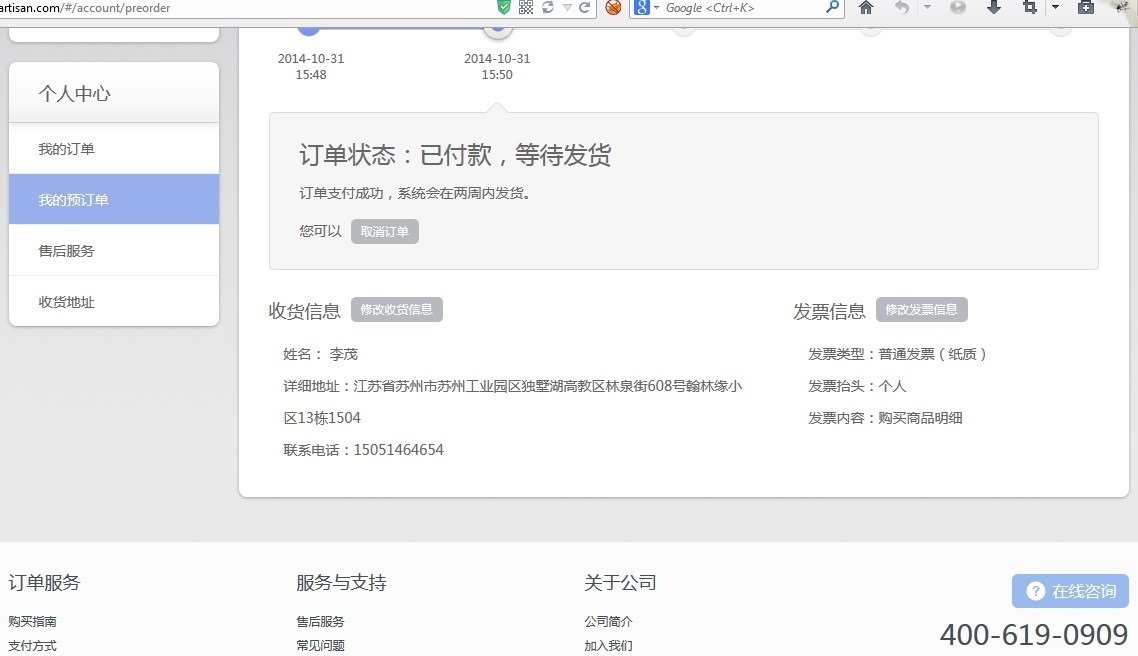Click 修改发票信息 button
The width and height of the screenshot is (1138, 656).
click(x=921, y=309)
